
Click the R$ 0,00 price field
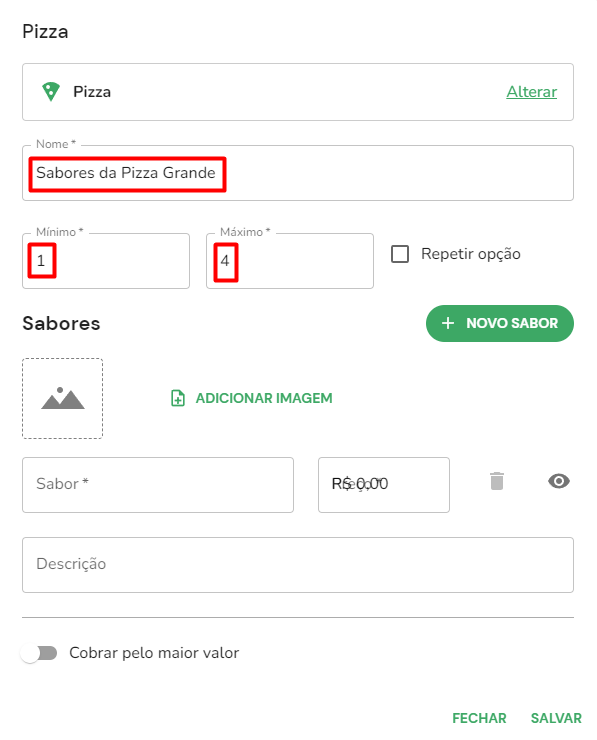(384, 485)
